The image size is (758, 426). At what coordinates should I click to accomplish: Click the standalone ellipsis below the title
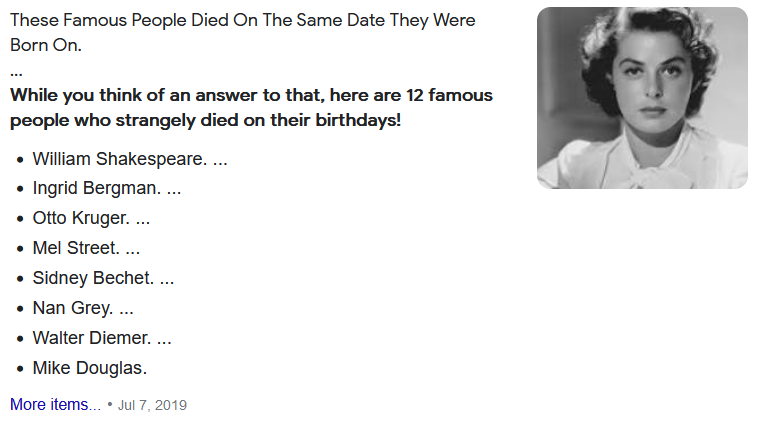coord(16,71)
